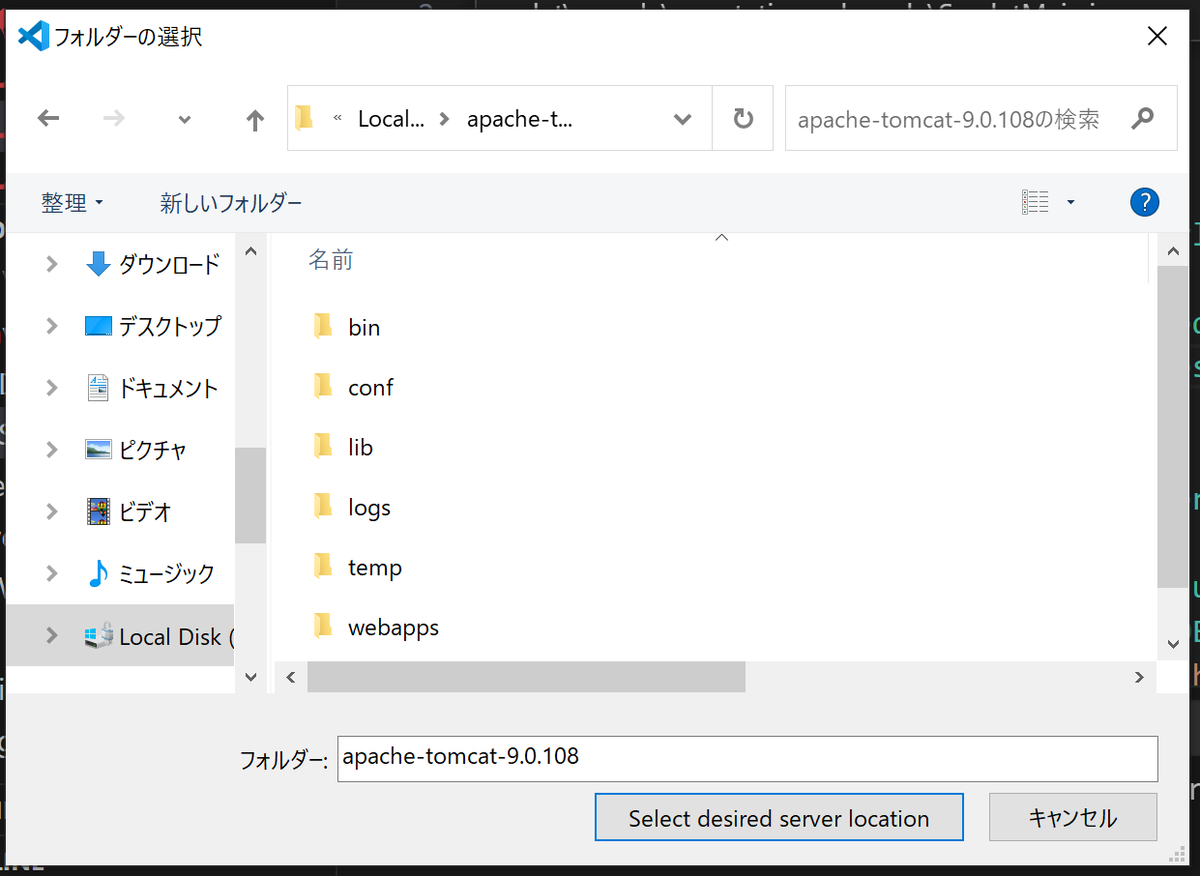This screenshot has width=1200, height=876.
Task: Go up one folder level
Action: point(255,120)
